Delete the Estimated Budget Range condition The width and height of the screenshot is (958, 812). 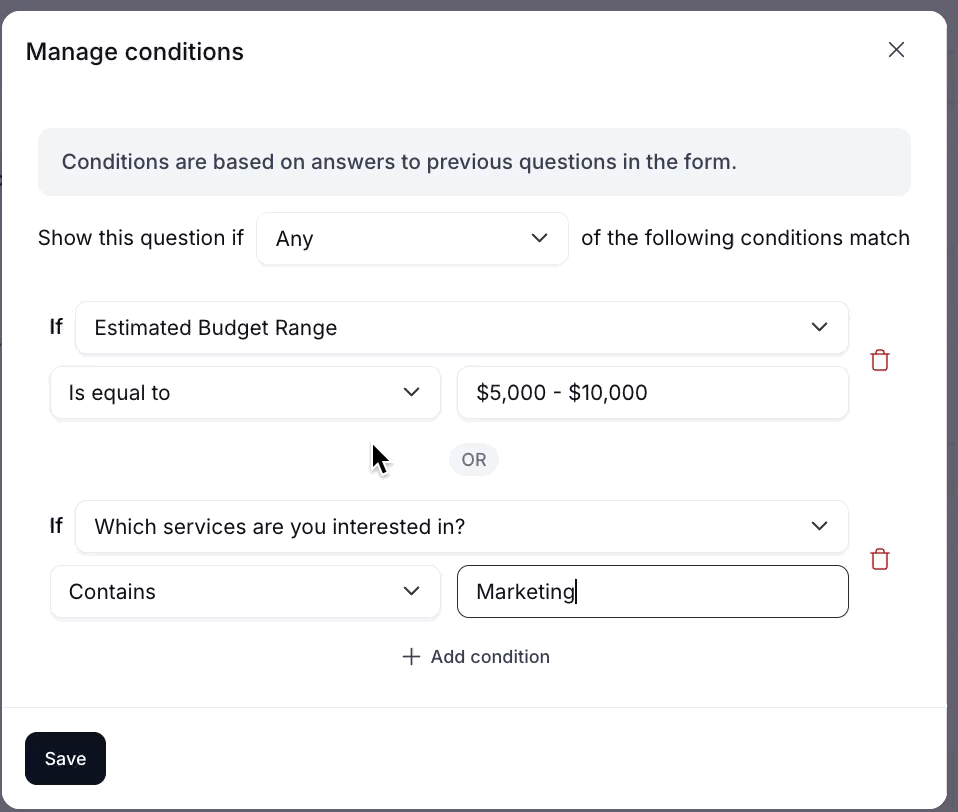880,360
